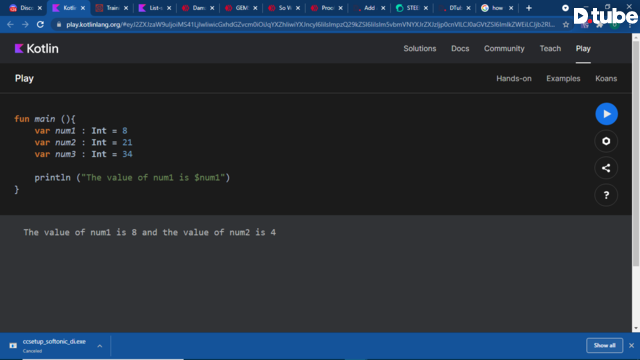640x360 pixels.
Task: Open a new browser tab
Action: pos(529,8)
